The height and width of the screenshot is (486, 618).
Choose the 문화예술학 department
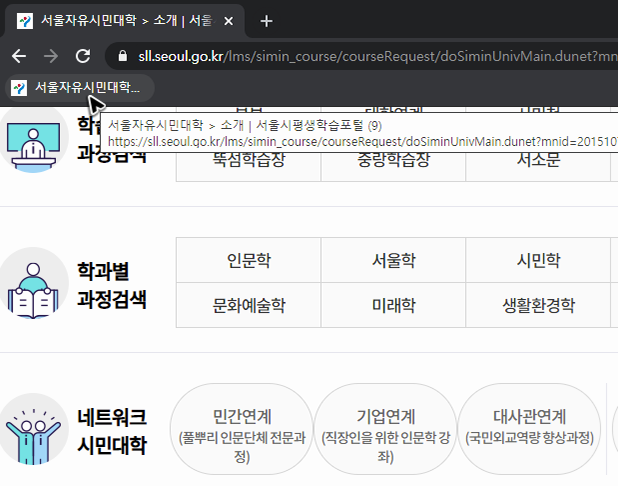tap(249, 305)
